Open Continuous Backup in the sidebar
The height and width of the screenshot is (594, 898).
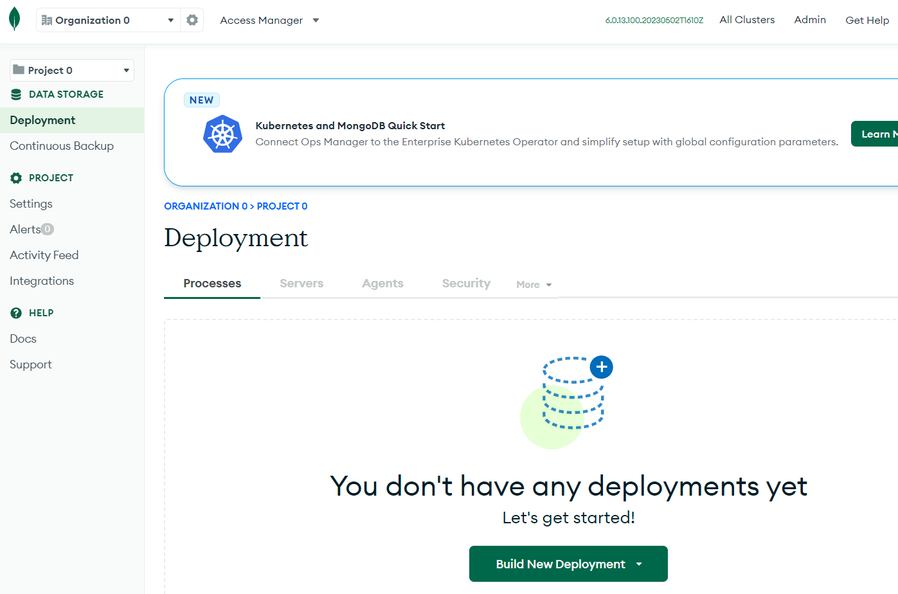[62, 146]
